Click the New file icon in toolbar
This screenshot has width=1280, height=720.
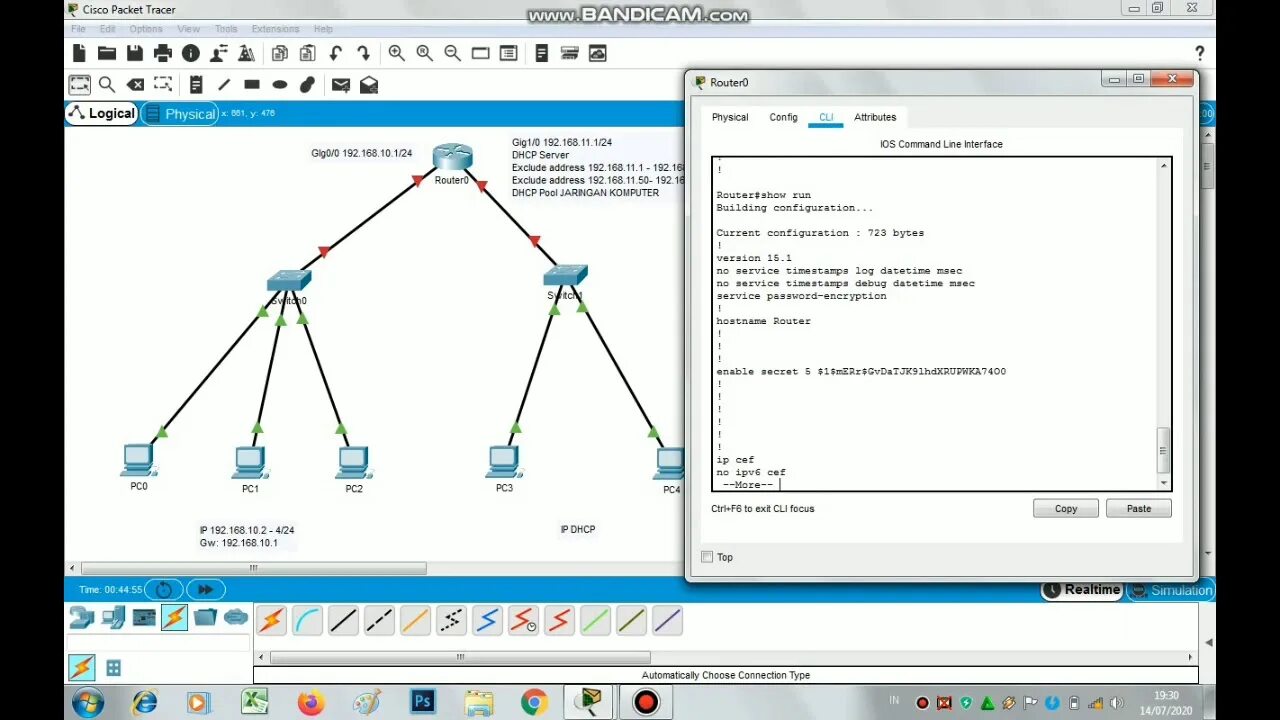tap(79, 53)
